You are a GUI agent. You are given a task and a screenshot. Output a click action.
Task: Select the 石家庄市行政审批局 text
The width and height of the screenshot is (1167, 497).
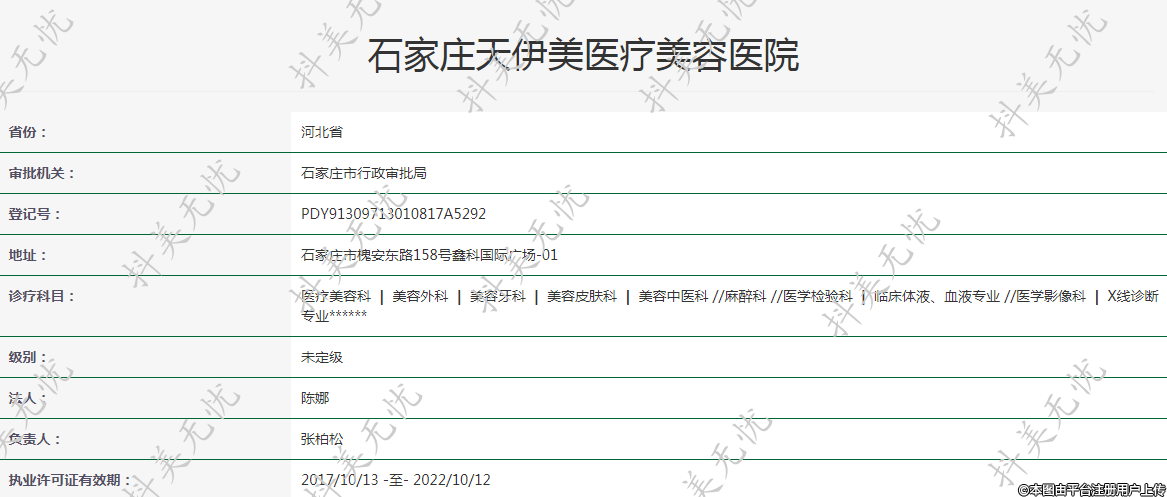[364, 173]
